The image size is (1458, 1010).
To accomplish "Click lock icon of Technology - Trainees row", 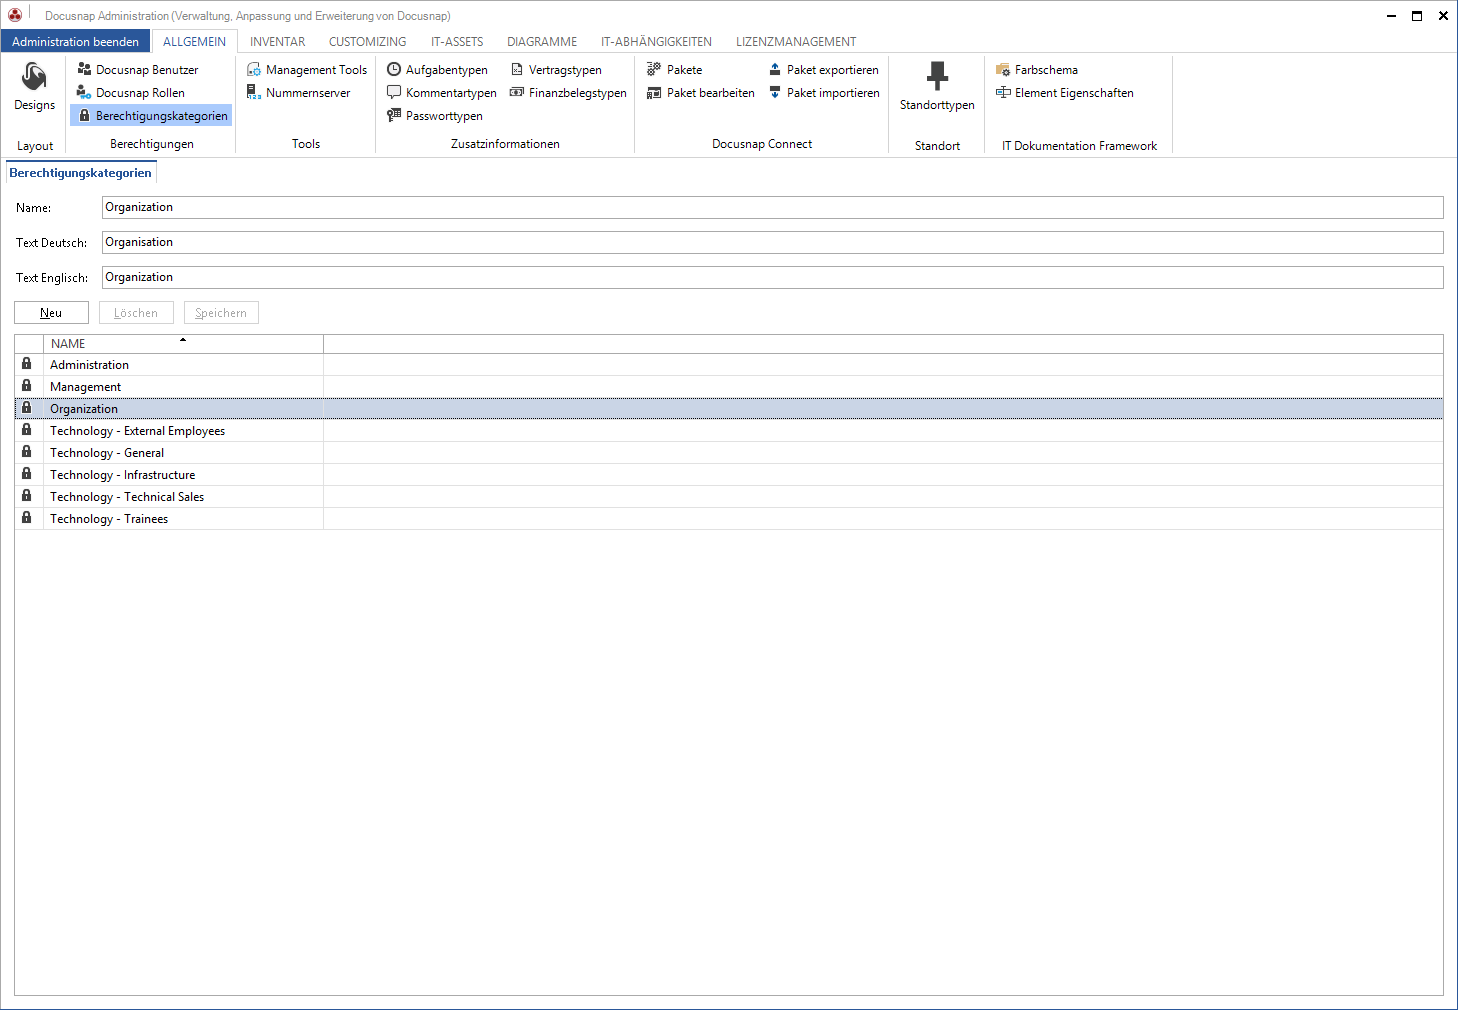I will pyautogui.click(x=27, y=518).
